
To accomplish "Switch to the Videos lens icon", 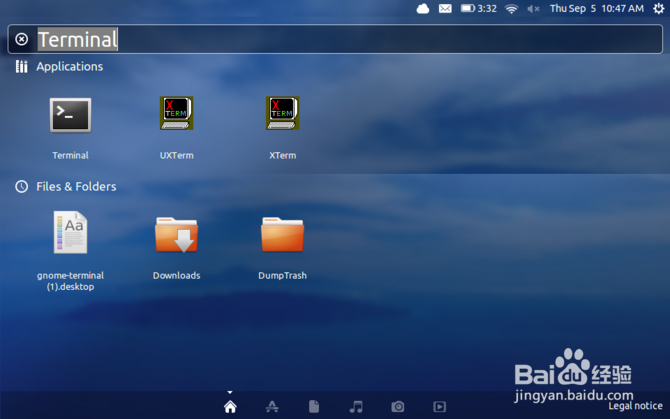I will [x=440, y=407].
